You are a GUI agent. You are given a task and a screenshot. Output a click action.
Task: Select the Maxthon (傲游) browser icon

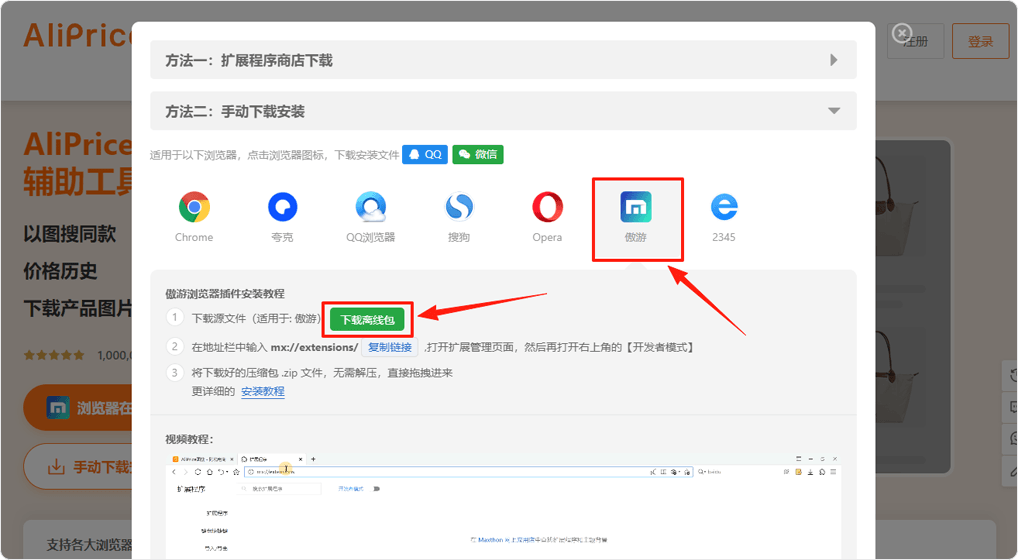pos(636,208)
